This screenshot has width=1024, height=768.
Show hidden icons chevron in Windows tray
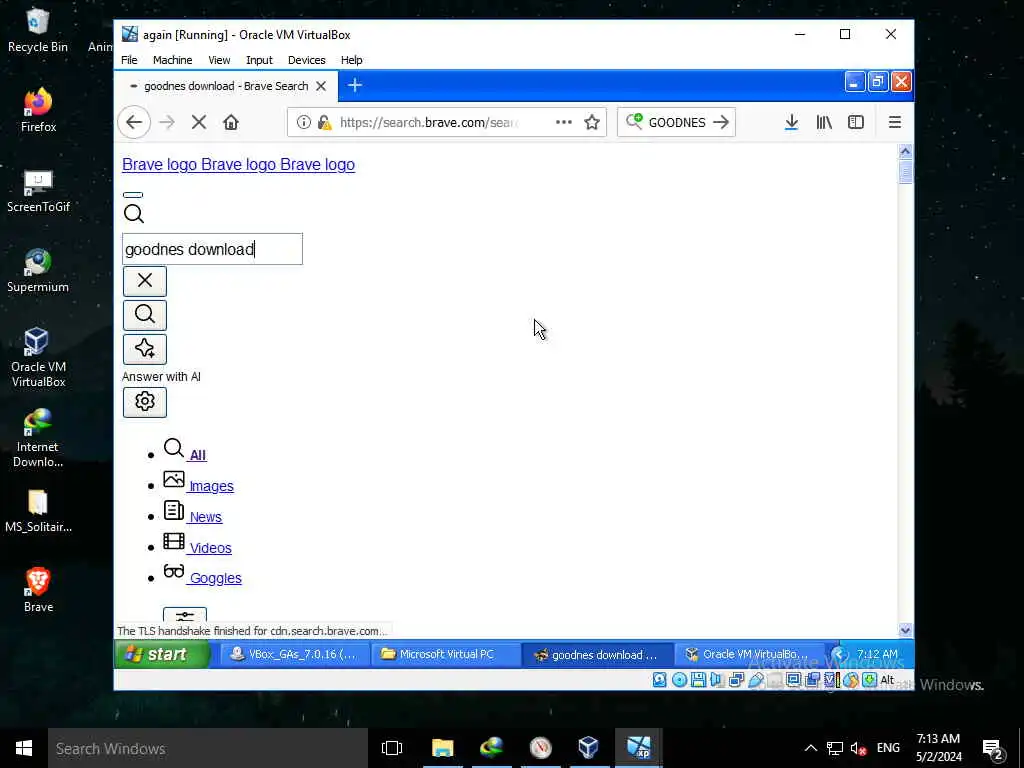[x=810, y=748]
